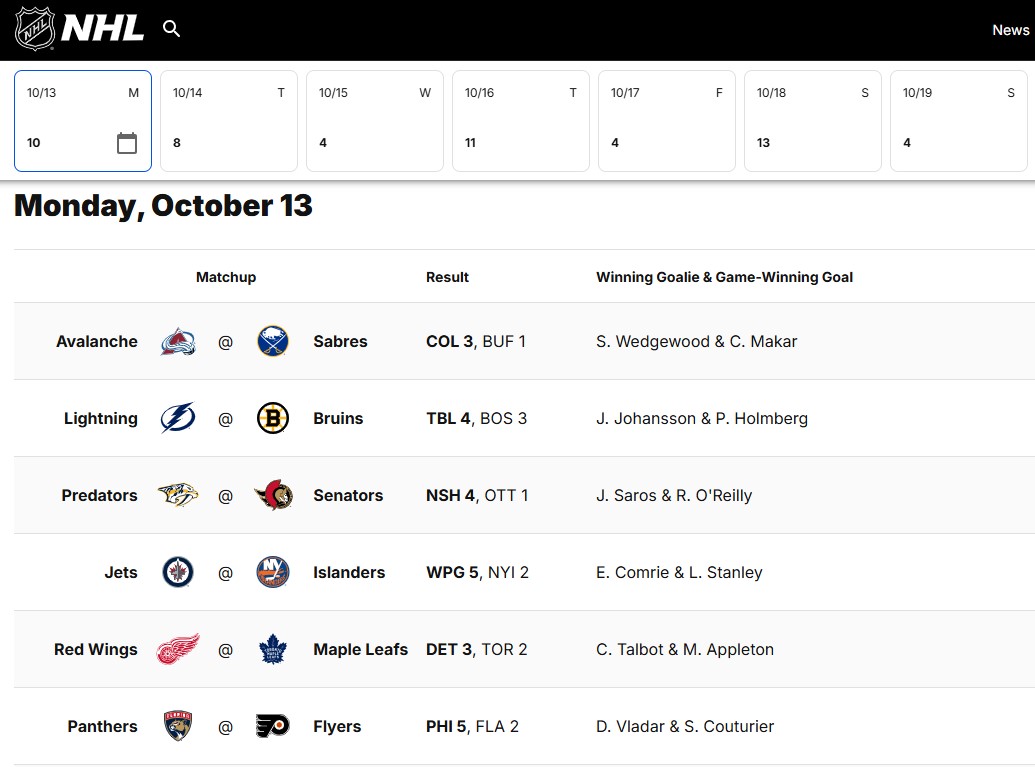The width and height of the screenshot is (1035, 767).
Task: Open the Sabres team page link
Action: tap(340, 340)
